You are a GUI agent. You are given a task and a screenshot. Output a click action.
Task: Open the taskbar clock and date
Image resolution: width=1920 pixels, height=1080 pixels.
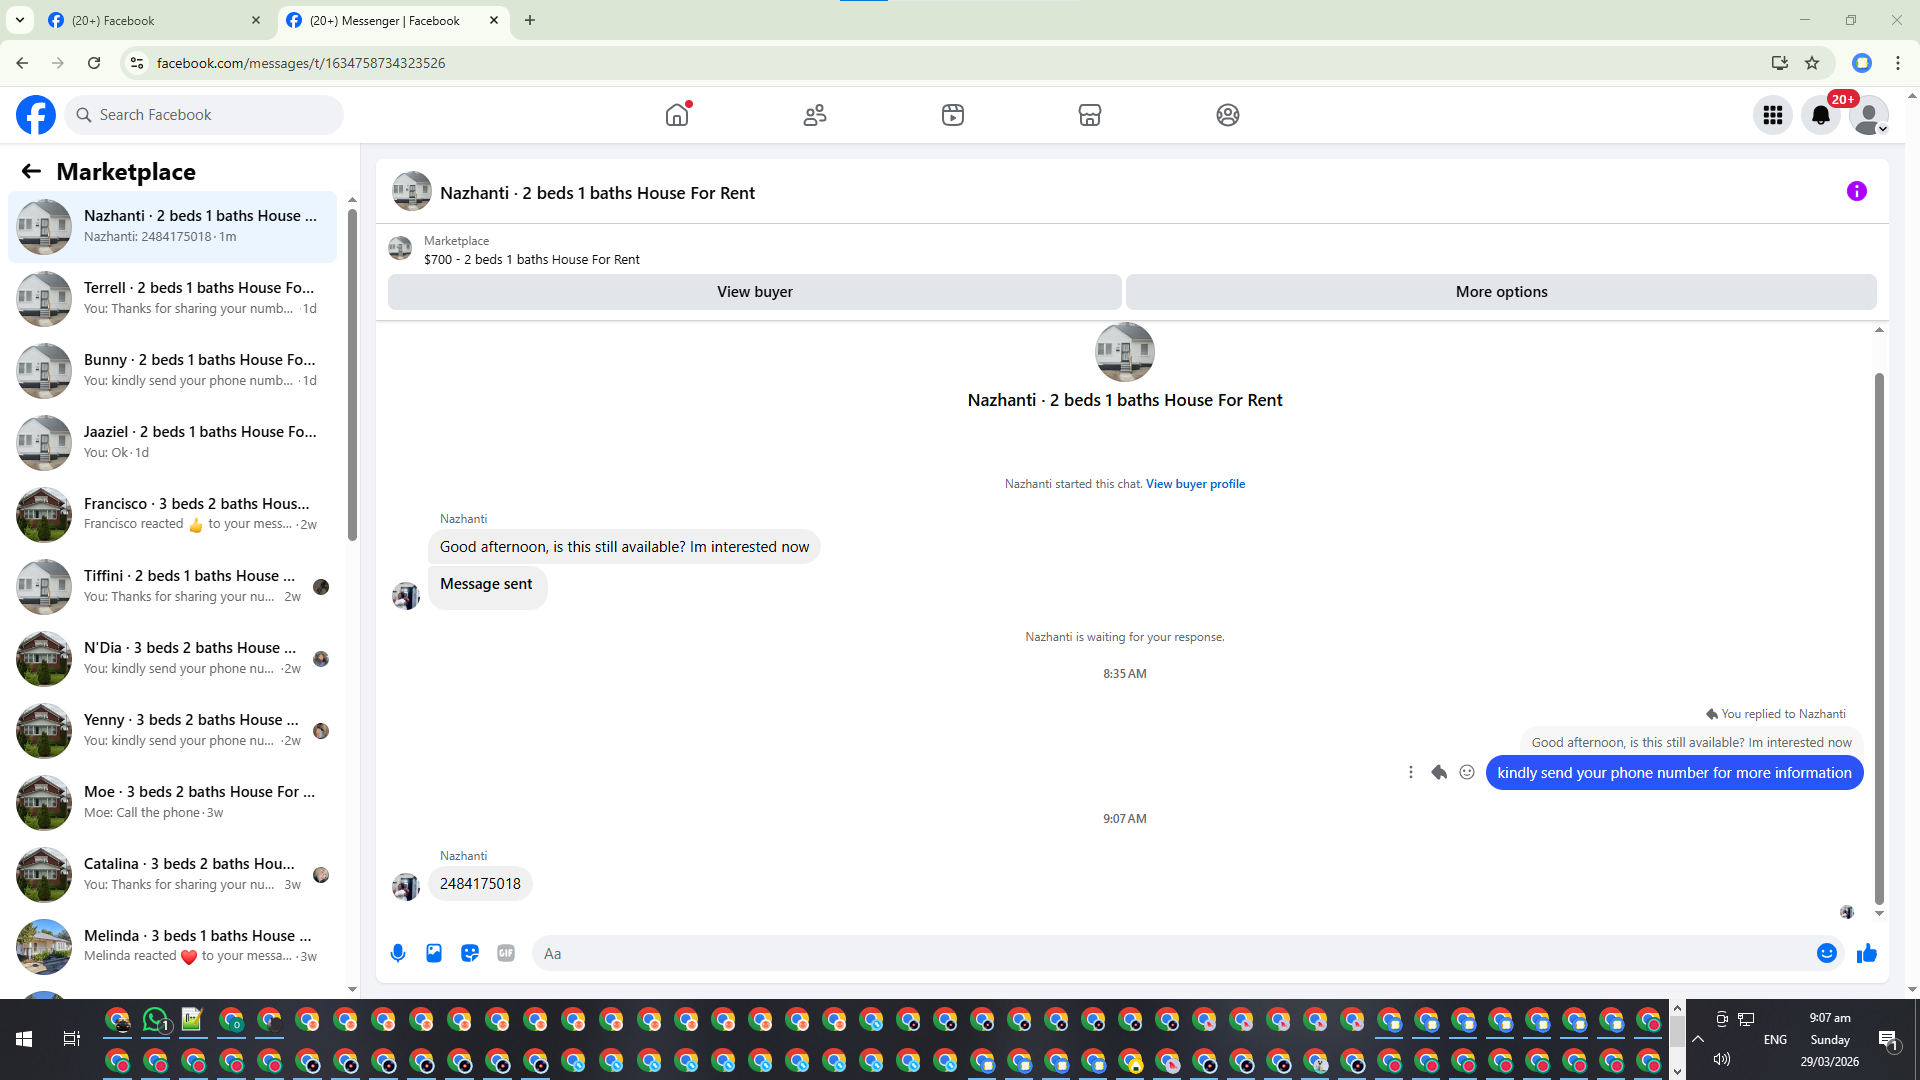tap(1830, 1039)
